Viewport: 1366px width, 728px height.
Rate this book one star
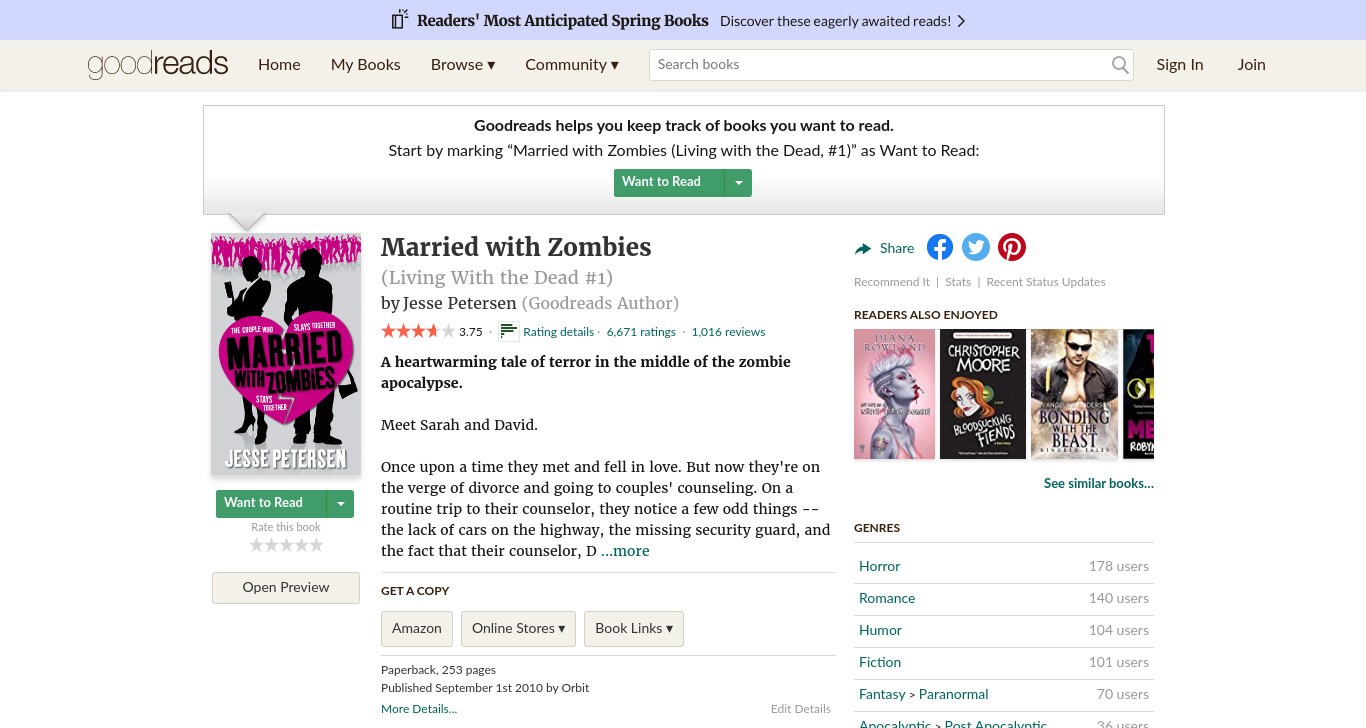pyautogui.click(x=256, y=545)
